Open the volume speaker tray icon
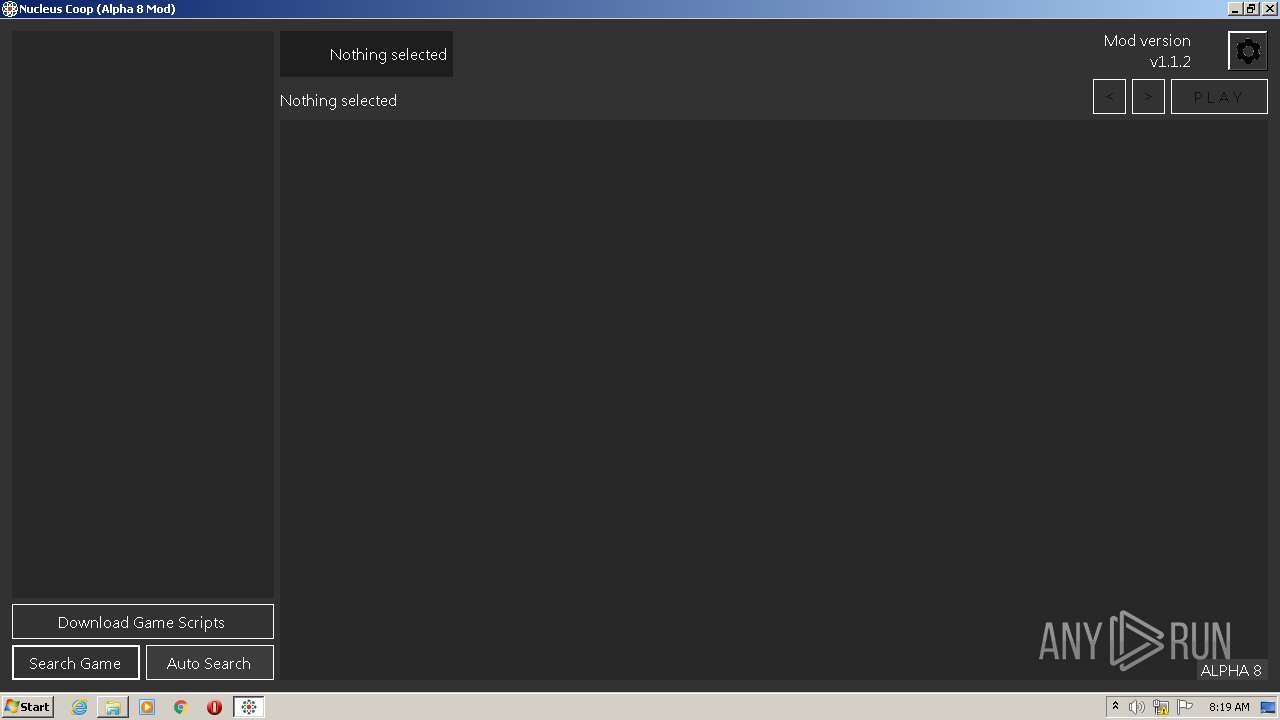Image resolution: width=1280 pixels, height=720 pixels. point(1137,707)
